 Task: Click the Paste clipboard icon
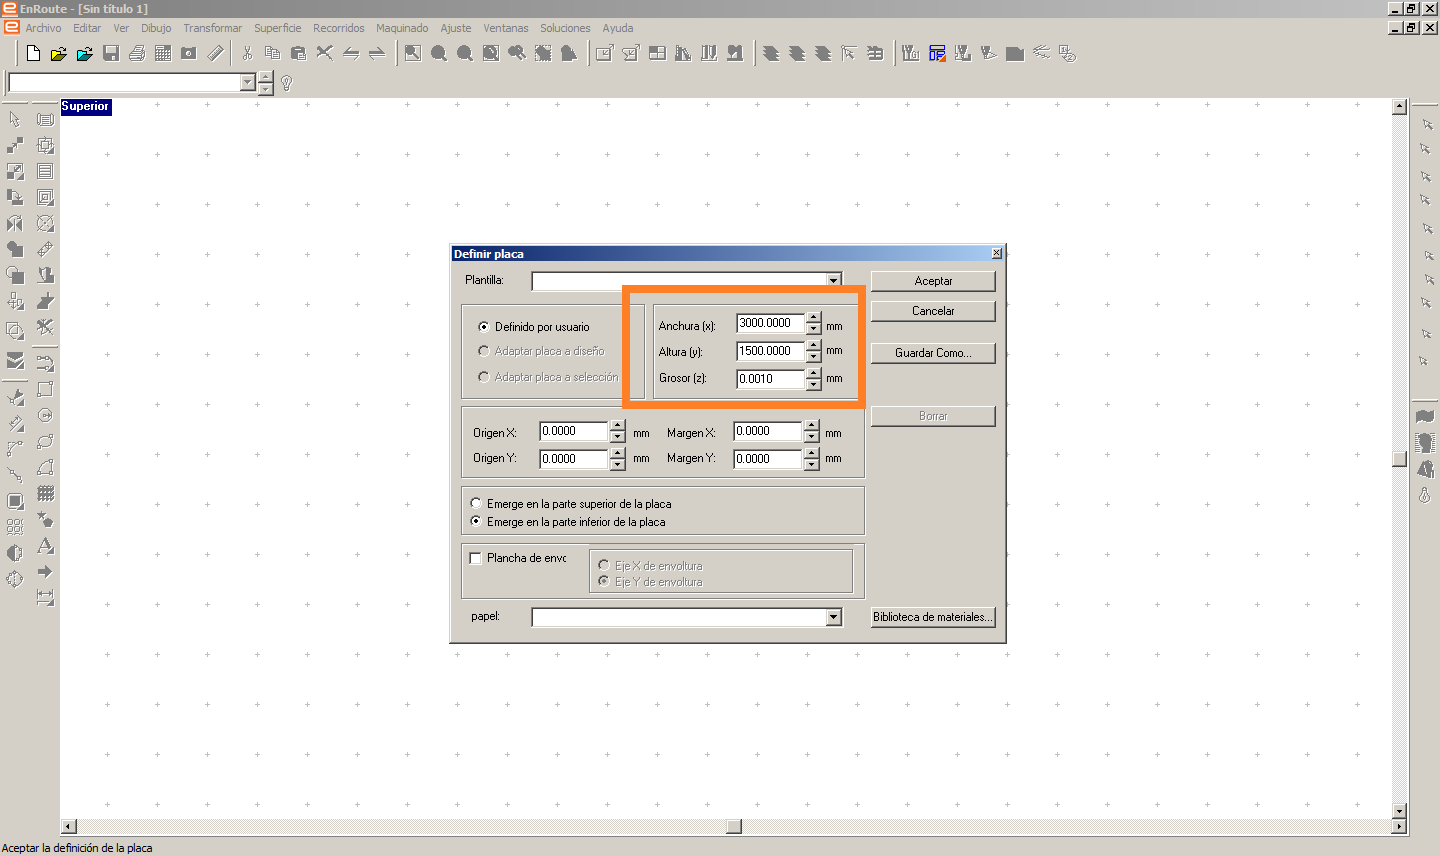tap(298, 53)
